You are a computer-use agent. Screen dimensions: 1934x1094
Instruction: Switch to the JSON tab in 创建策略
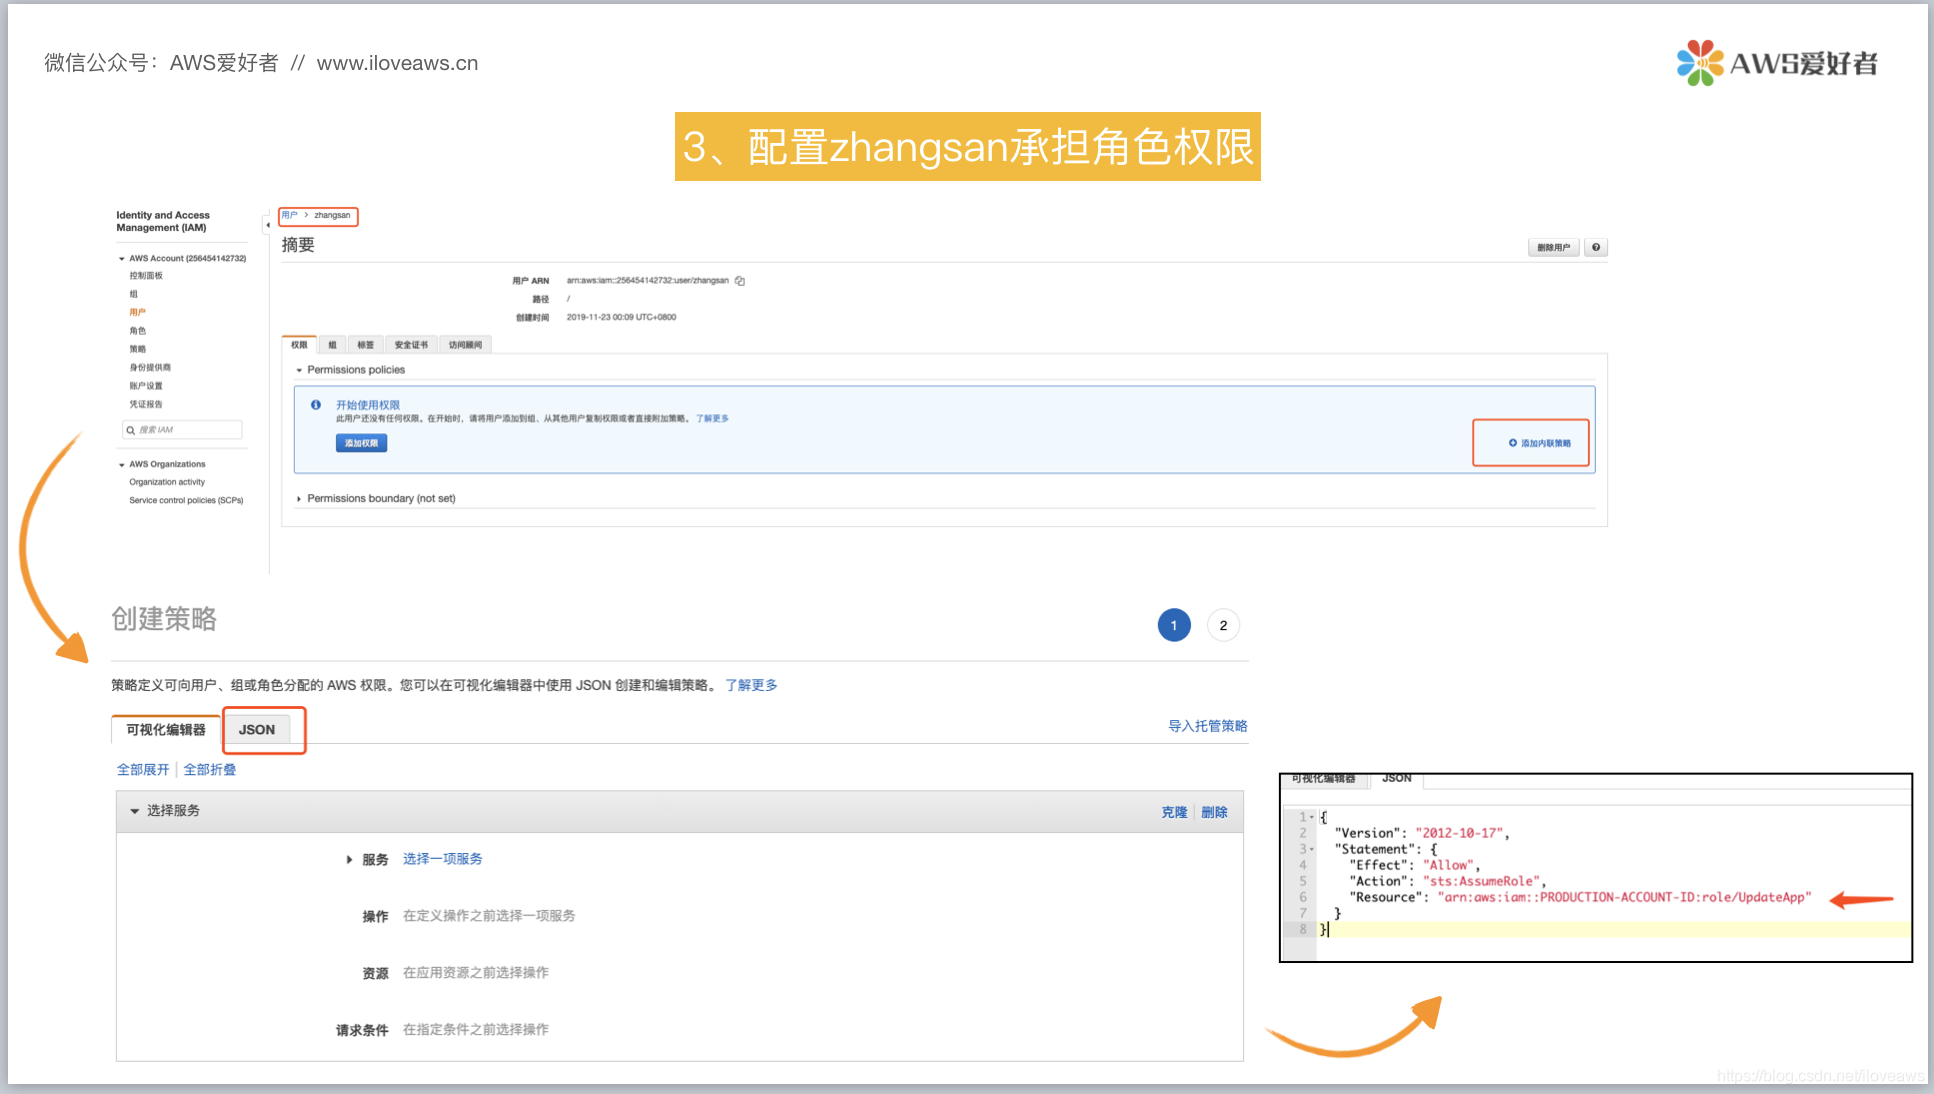[257, 730]
